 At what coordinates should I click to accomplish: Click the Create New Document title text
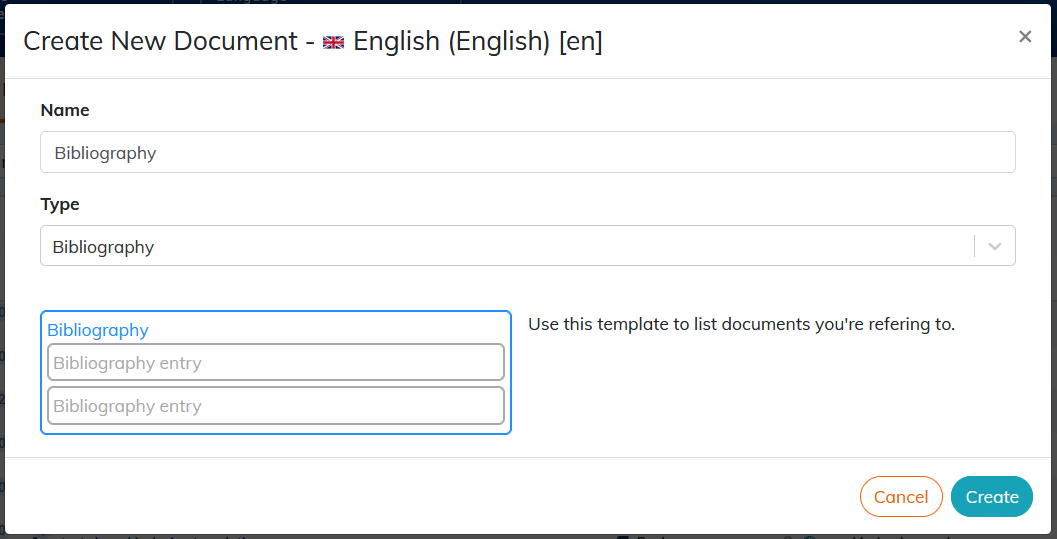[160, 42]
